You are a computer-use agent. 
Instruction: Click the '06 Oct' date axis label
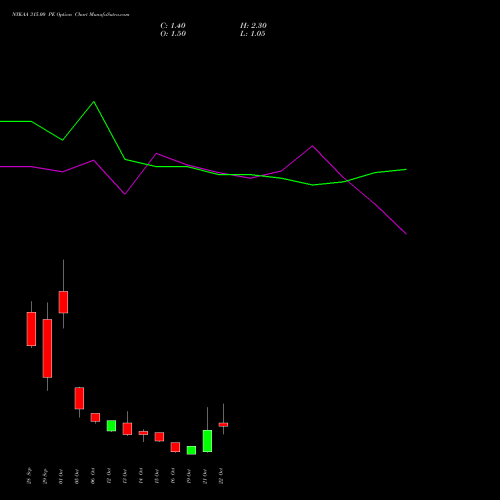[x=93, y=476]
